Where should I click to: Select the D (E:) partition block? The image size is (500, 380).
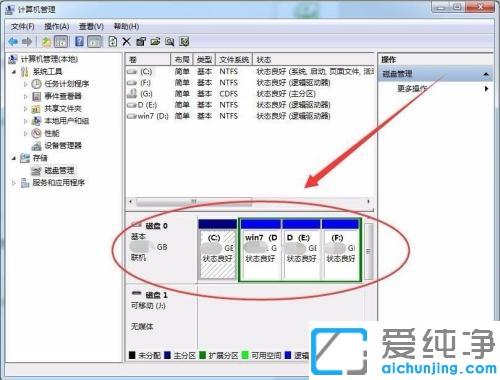tap(302, 249)
